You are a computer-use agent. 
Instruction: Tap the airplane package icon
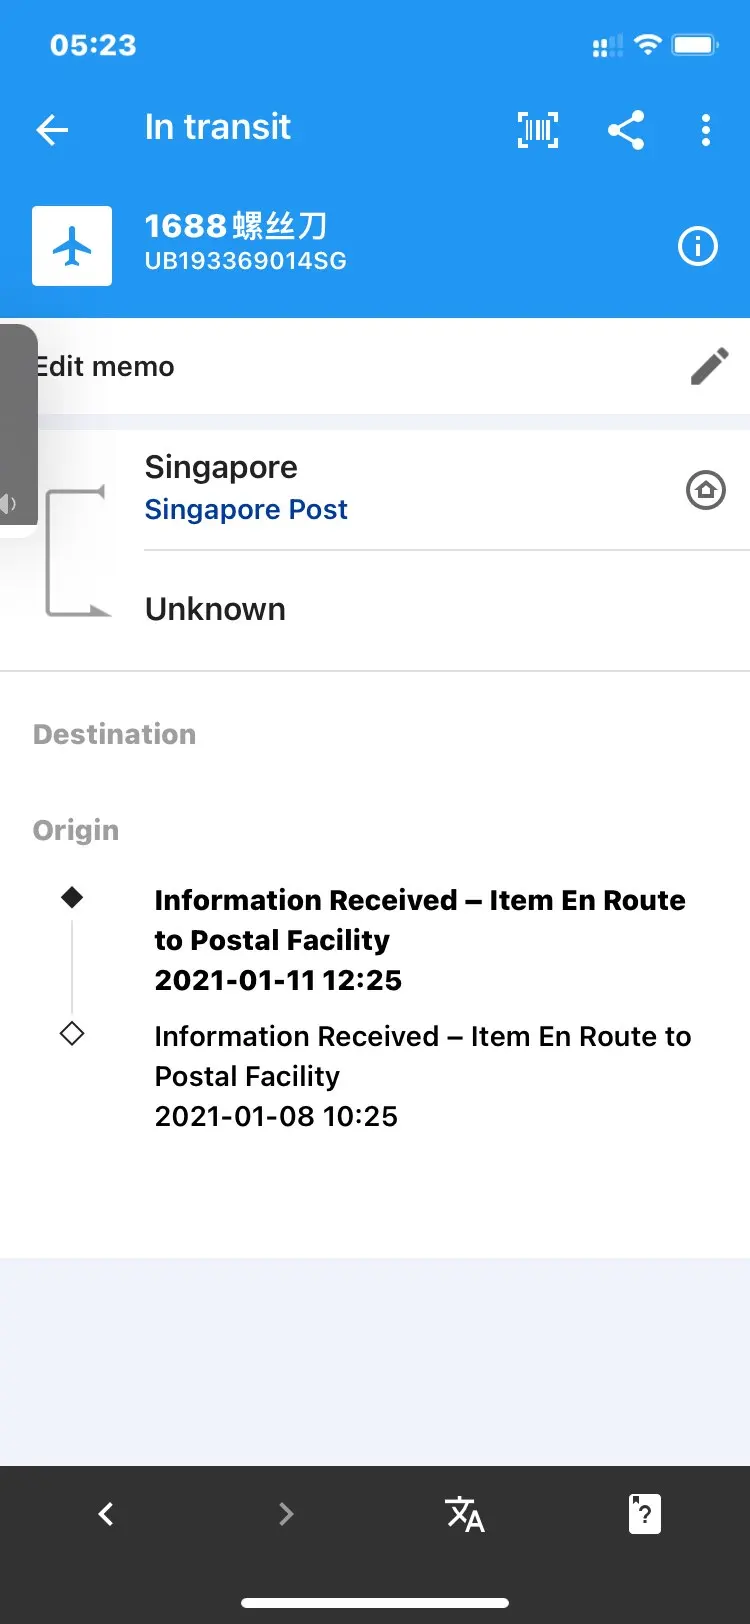[72, 246]
